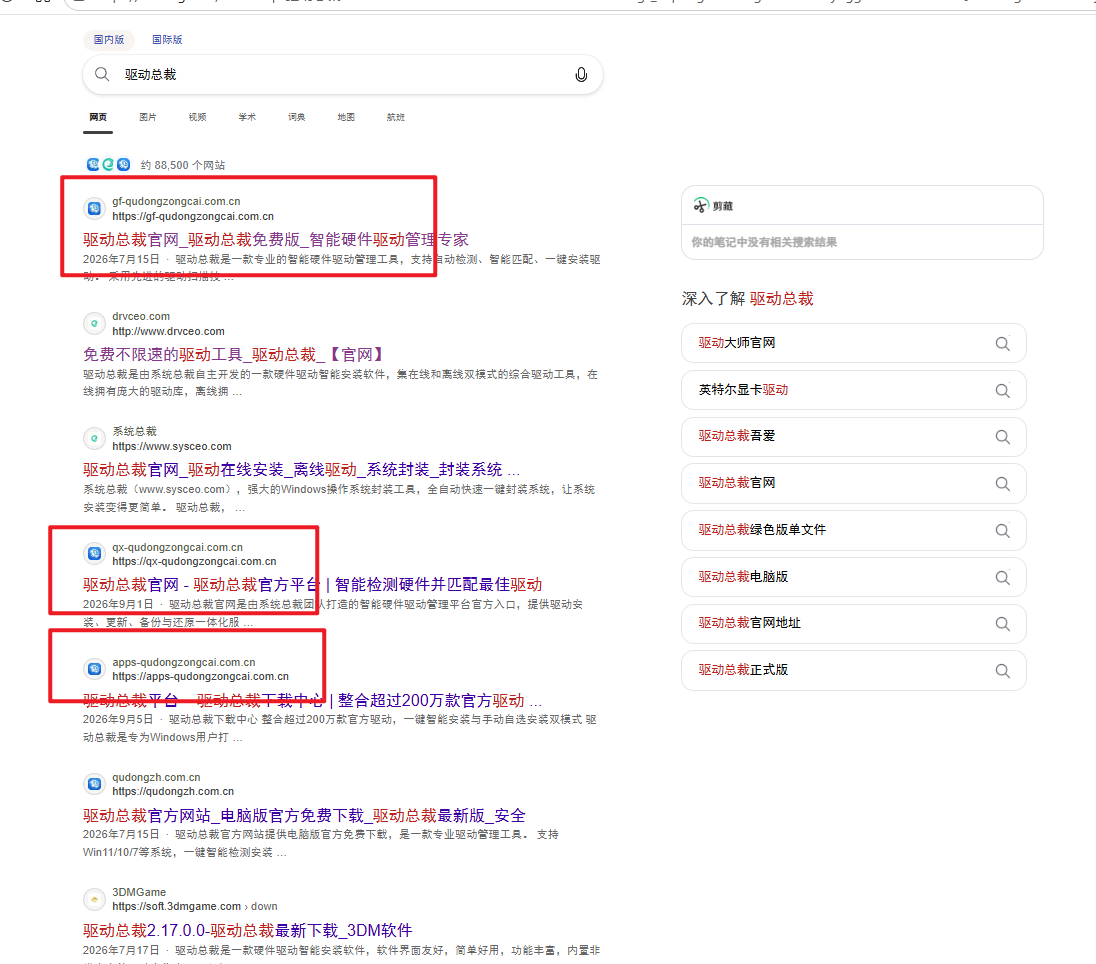This screenshot has width=1096, height=964.
Task: Click search icon next to 驱动总裁绿色版单文件
Action: pos(1002,531)
